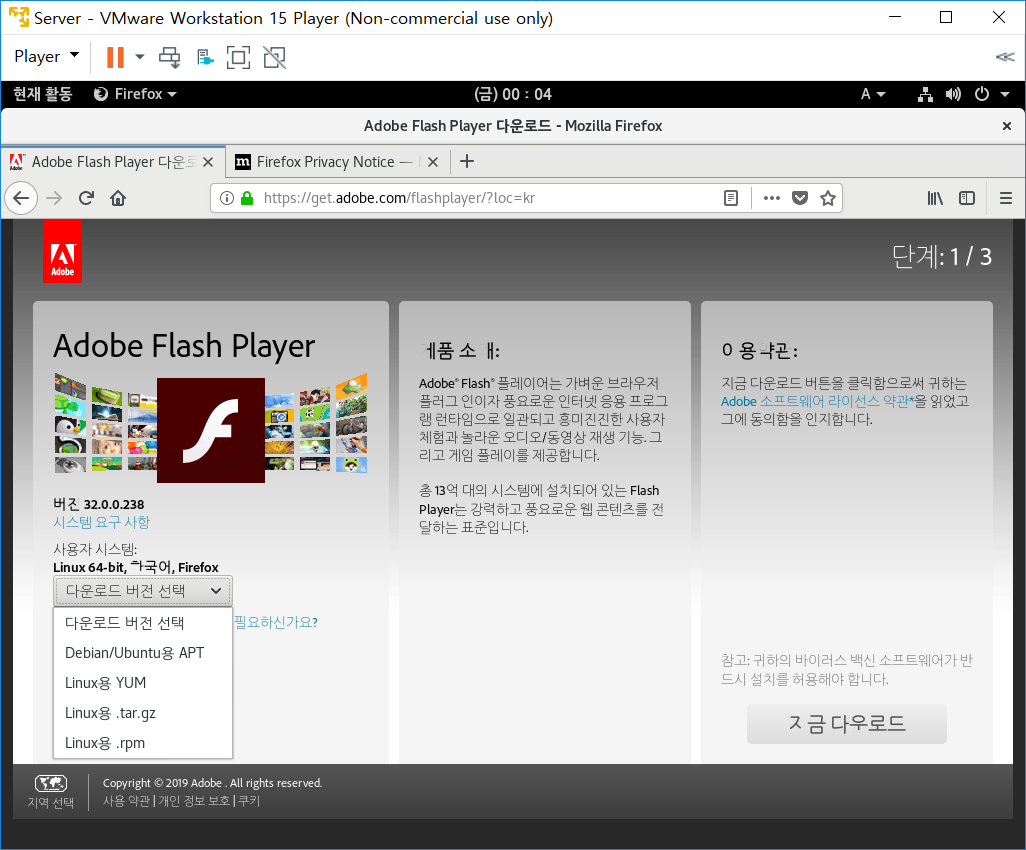This screenshot has width=1026, height=850.
Task: Click the power icon in system tray
Action: 982,94
